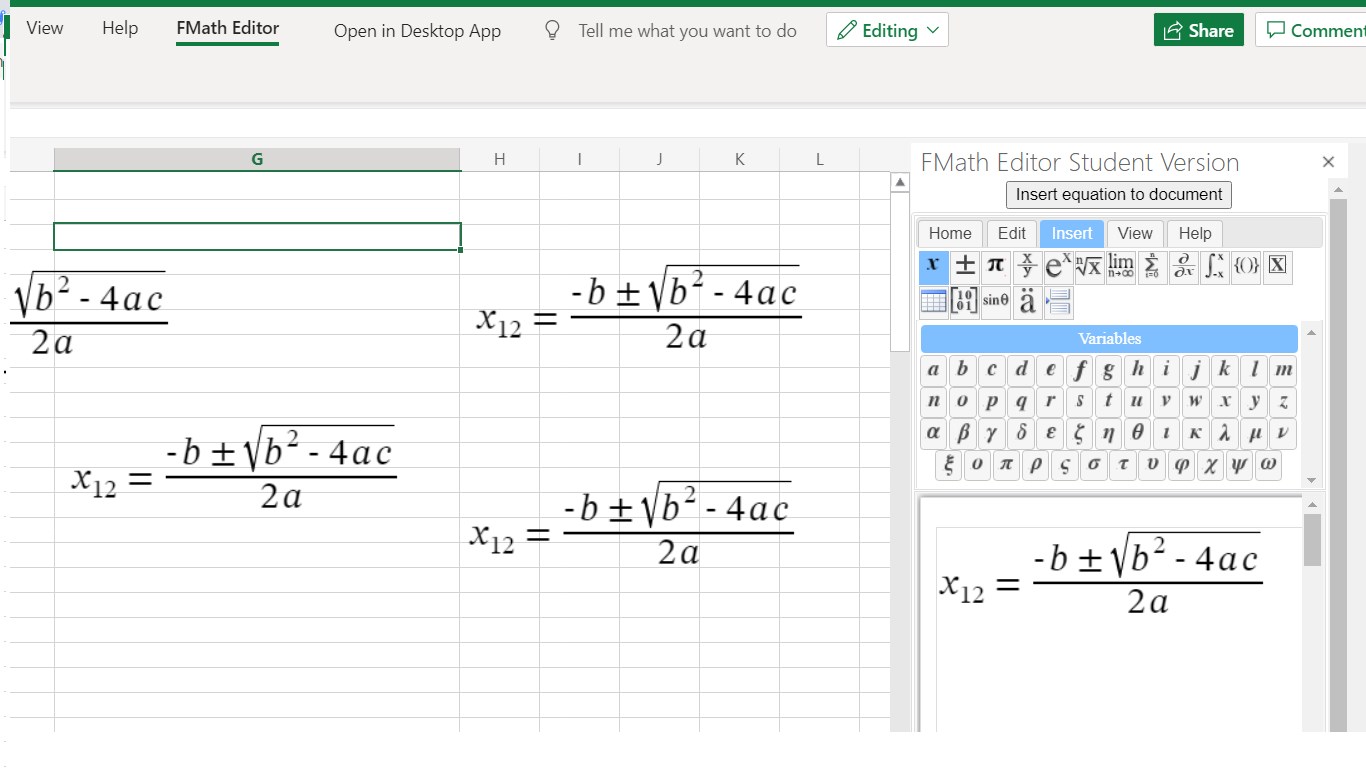Select the plus-minus operators icon
This screenshot has width=1366, height=768.
point(964,266)
